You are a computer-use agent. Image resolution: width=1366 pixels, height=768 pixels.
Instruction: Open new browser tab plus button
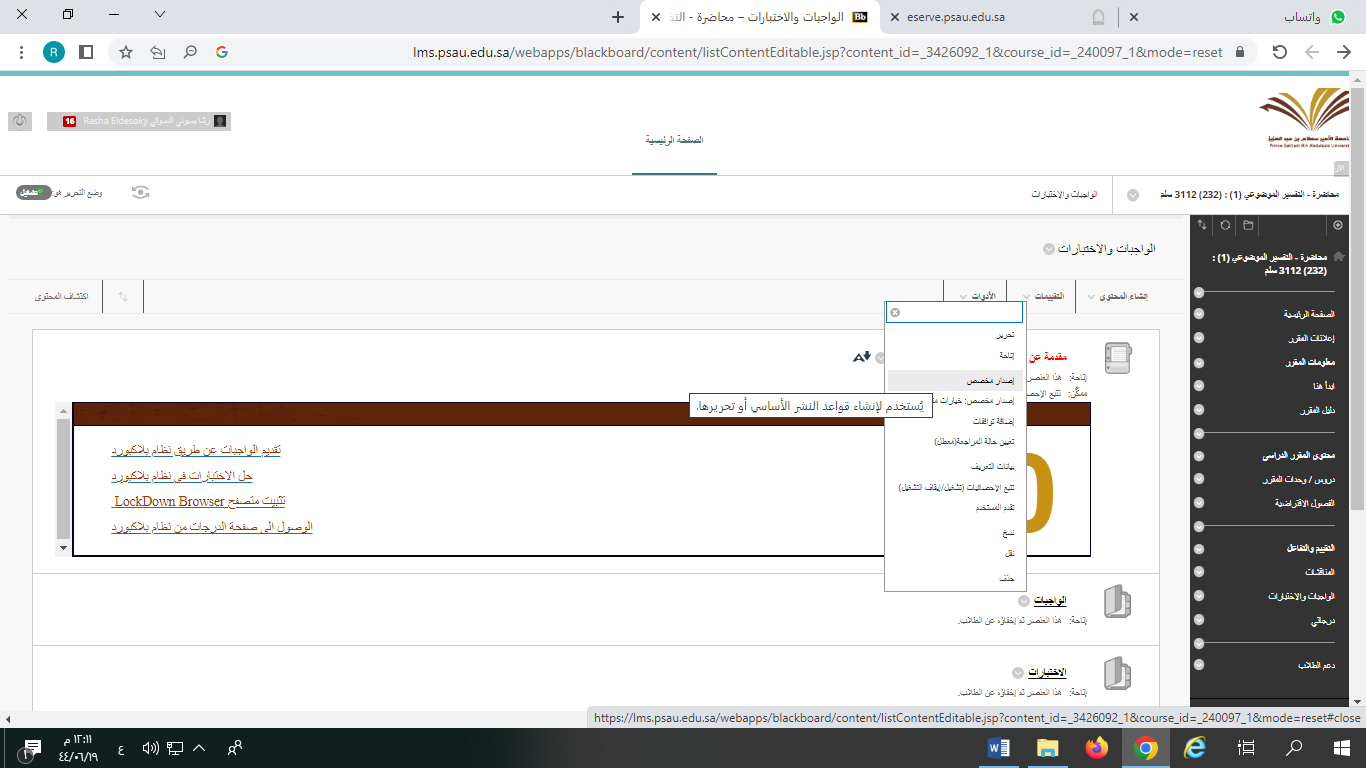(x=618, y=17)
